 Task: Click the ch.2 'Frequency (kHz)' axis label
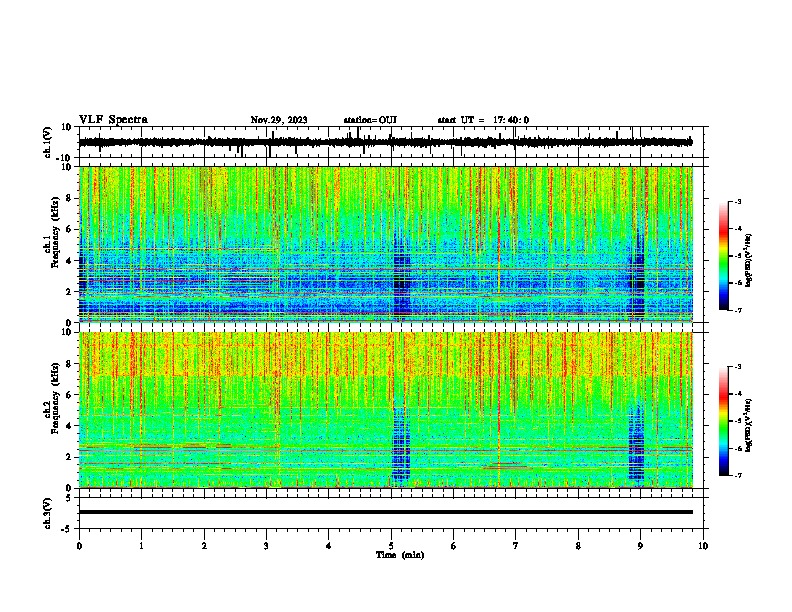click(55, 398)
